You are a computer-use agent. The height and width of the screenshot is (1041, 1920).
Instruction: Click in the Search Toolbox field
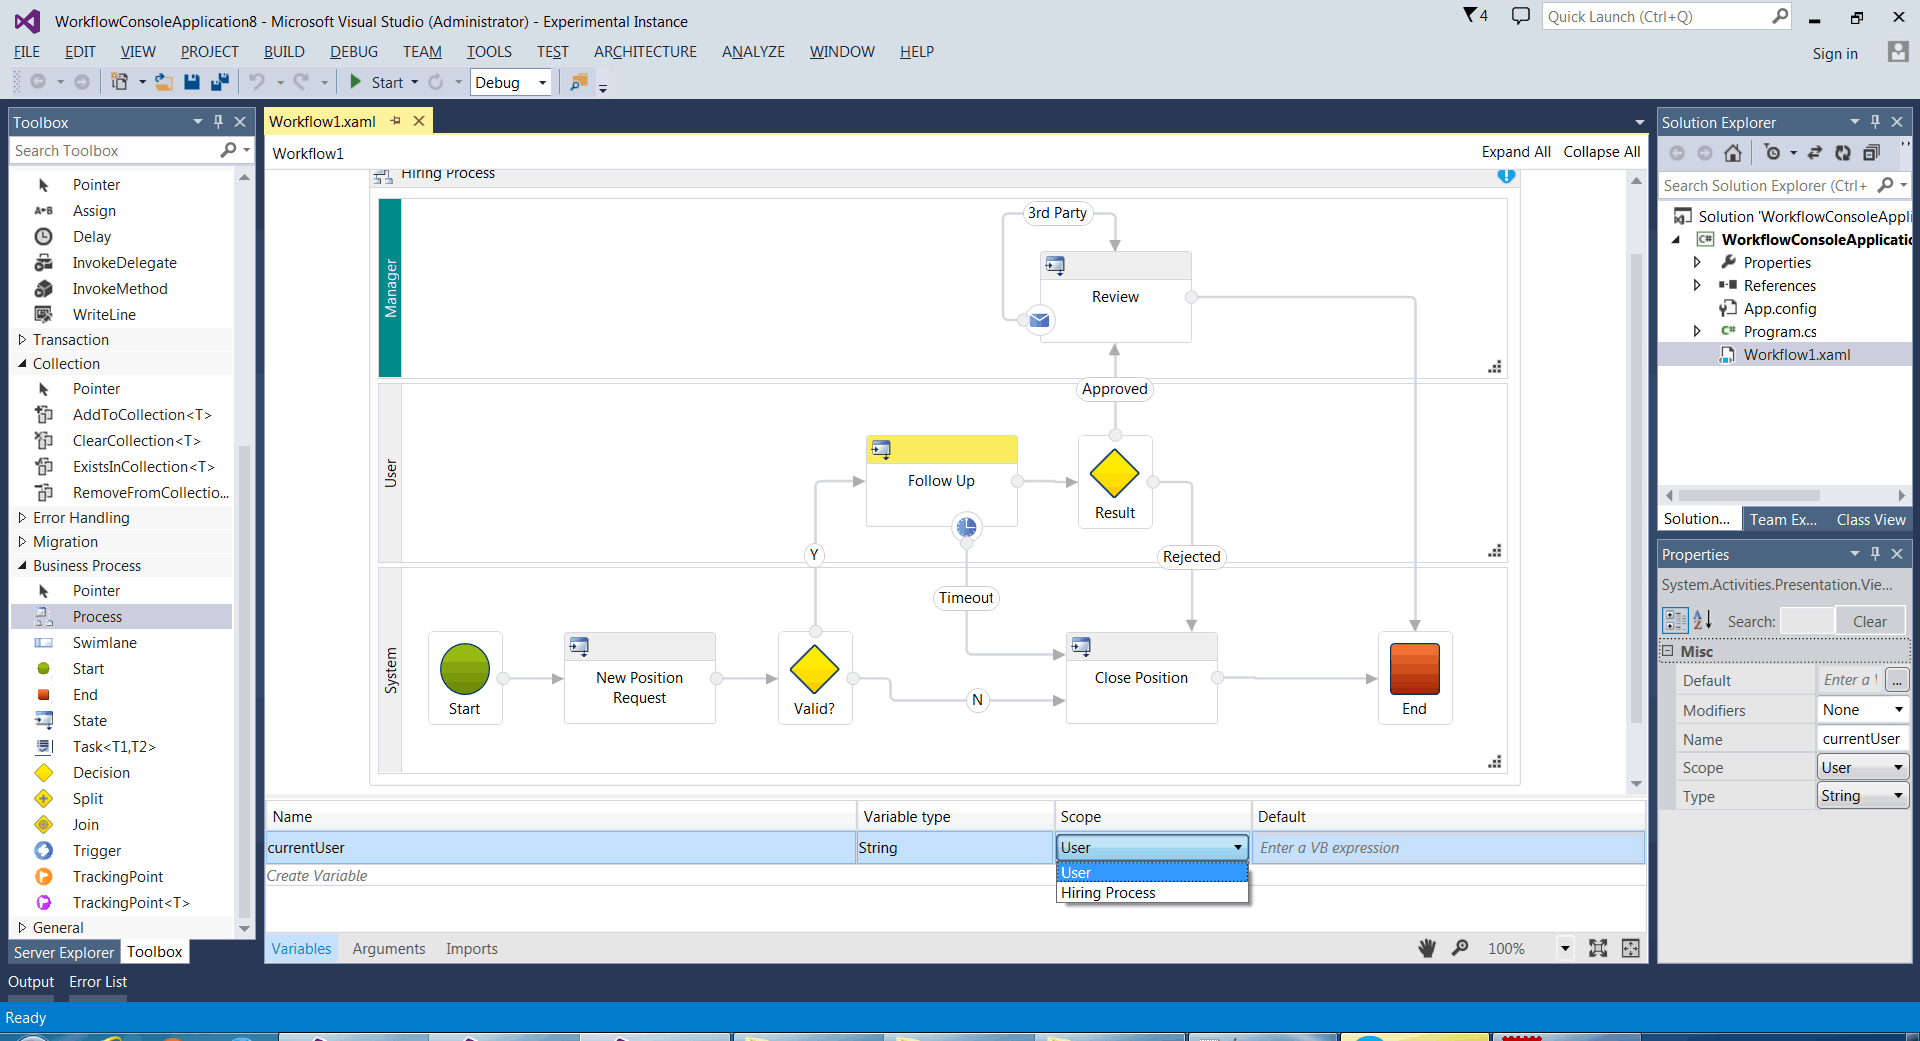[x=115, y=150]
